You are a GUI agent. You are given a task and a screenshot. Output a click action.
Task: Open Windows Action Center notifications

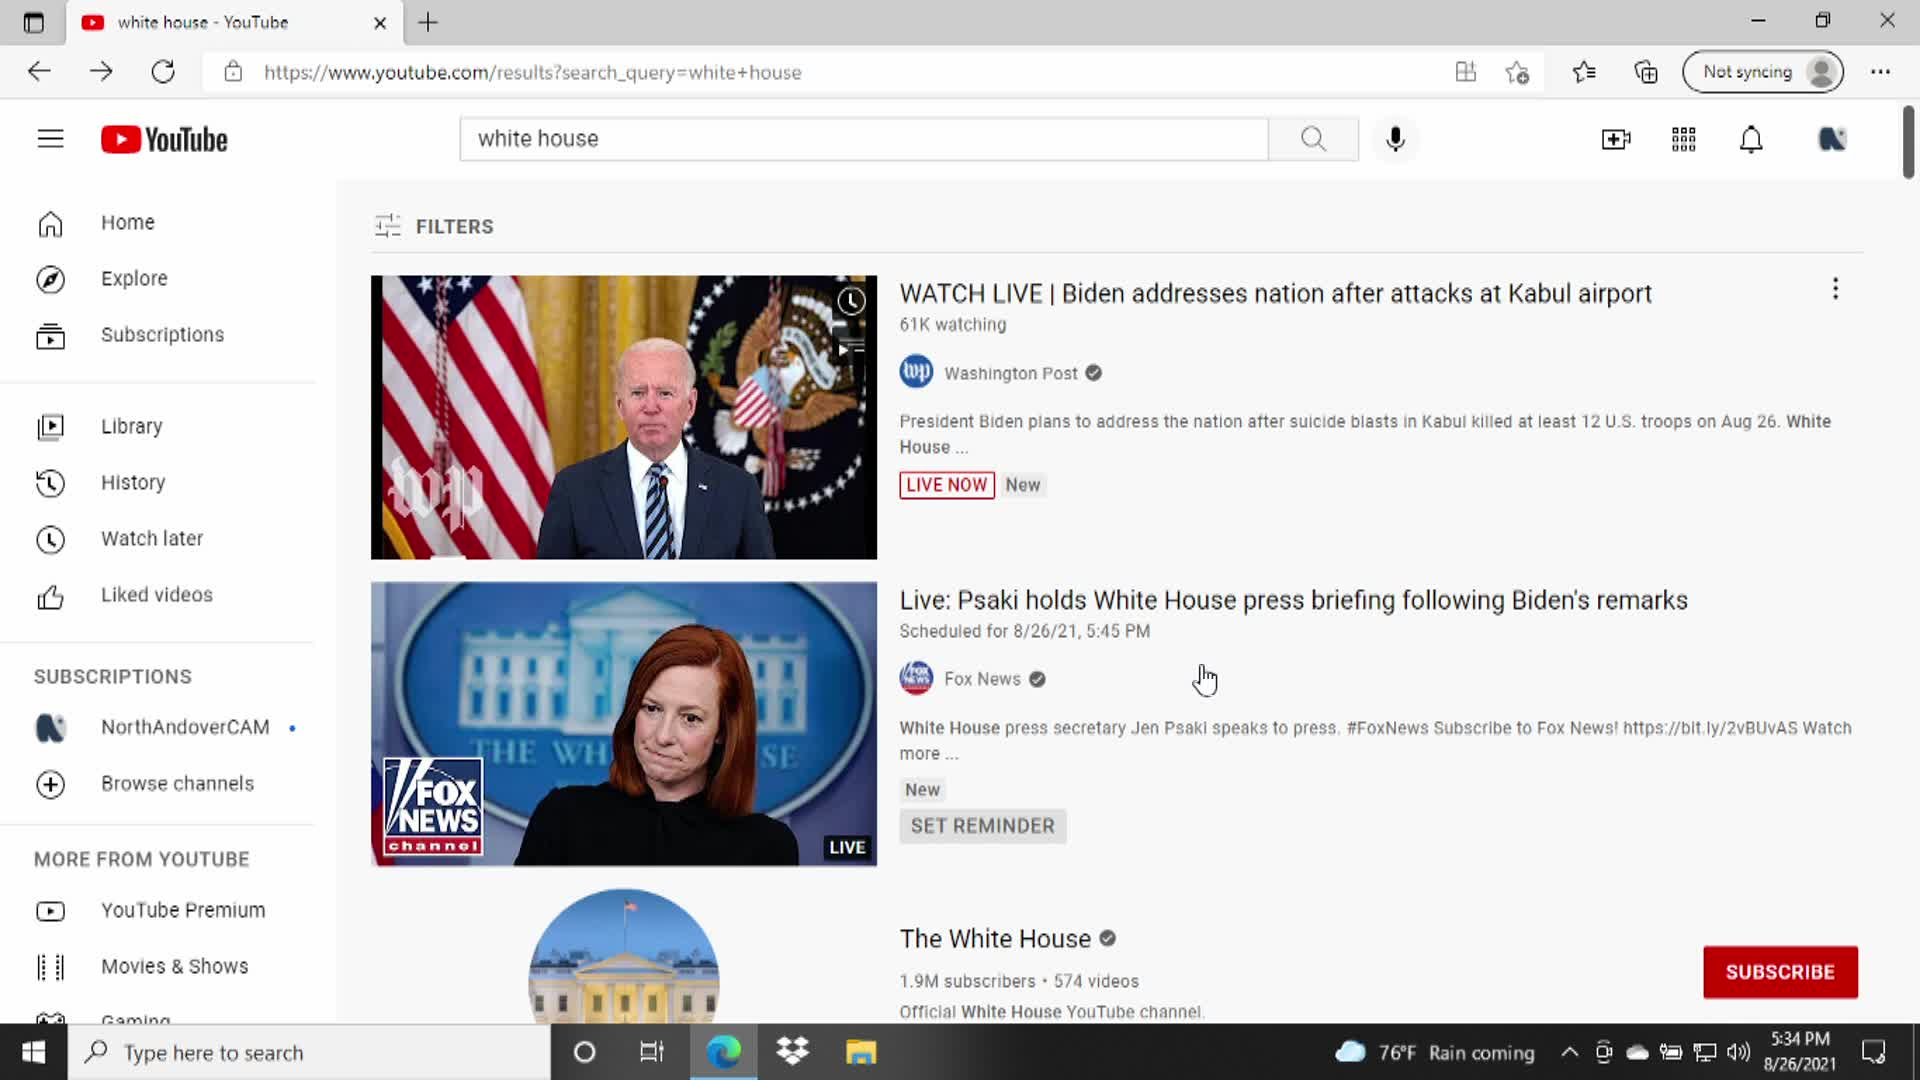pyautogui.click(x=1873, y=1052)
